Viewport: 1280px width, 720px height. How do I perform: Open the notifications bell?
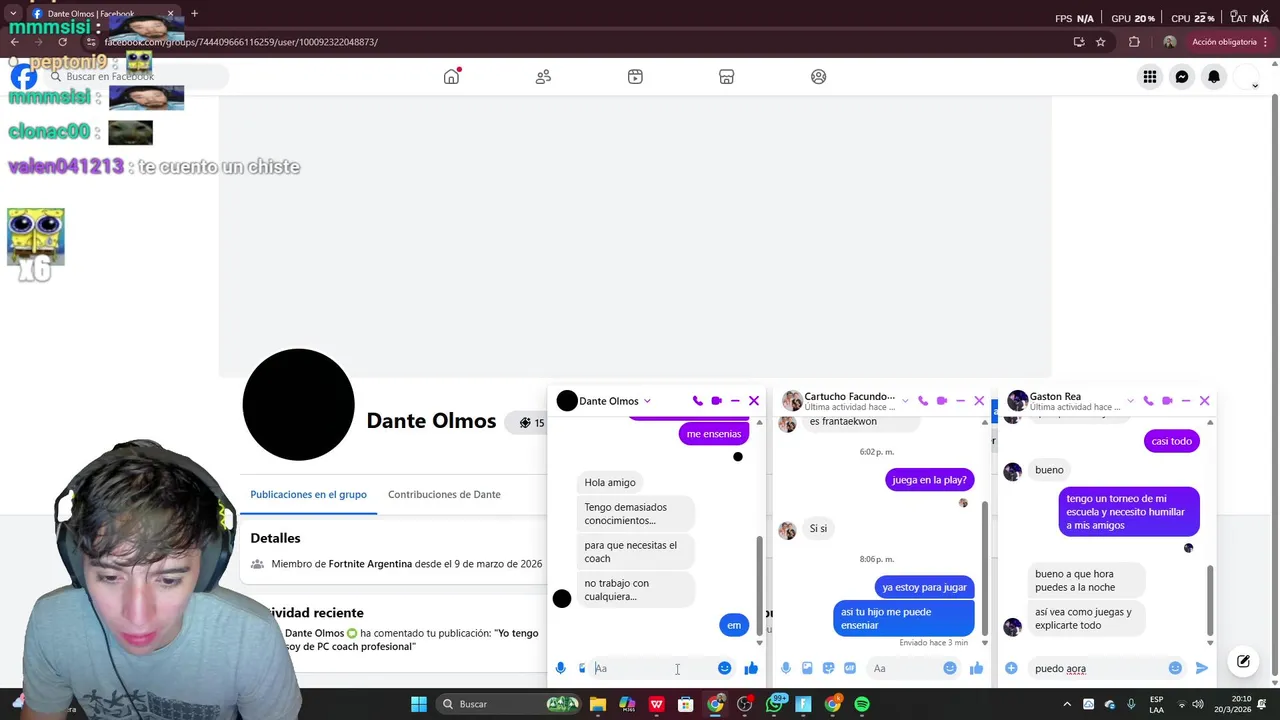[1214, 77]
